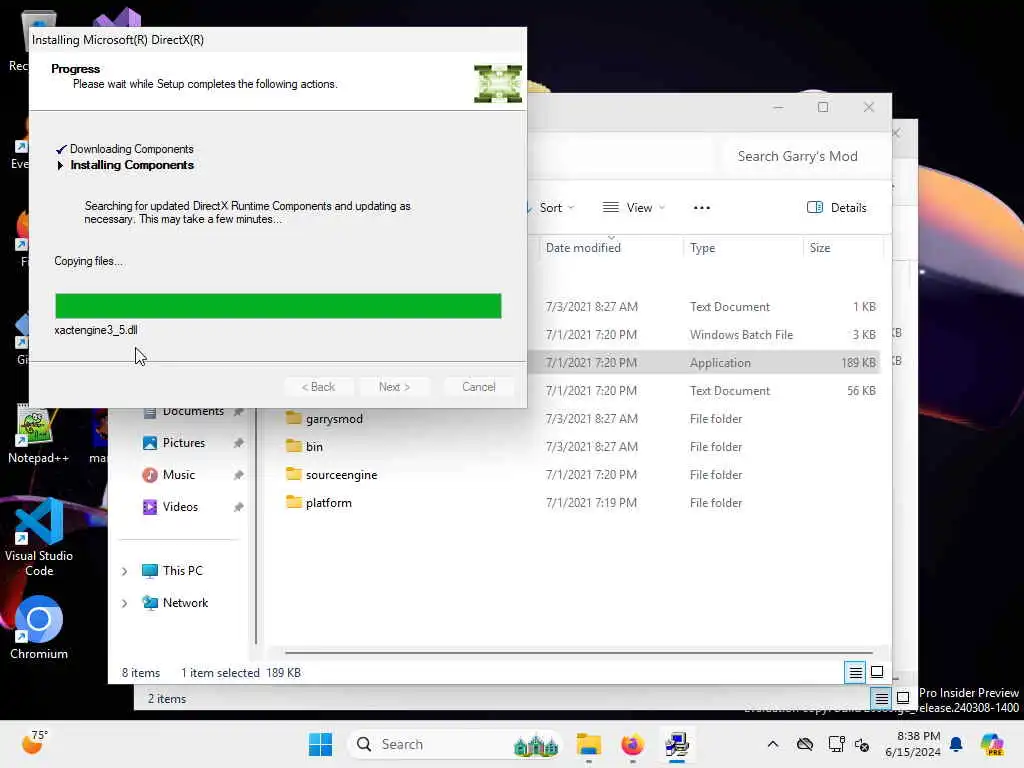1024x768 pixels.
Task: Switch to DirectX installer taskbar icon
Action: (x=677, y=744)
